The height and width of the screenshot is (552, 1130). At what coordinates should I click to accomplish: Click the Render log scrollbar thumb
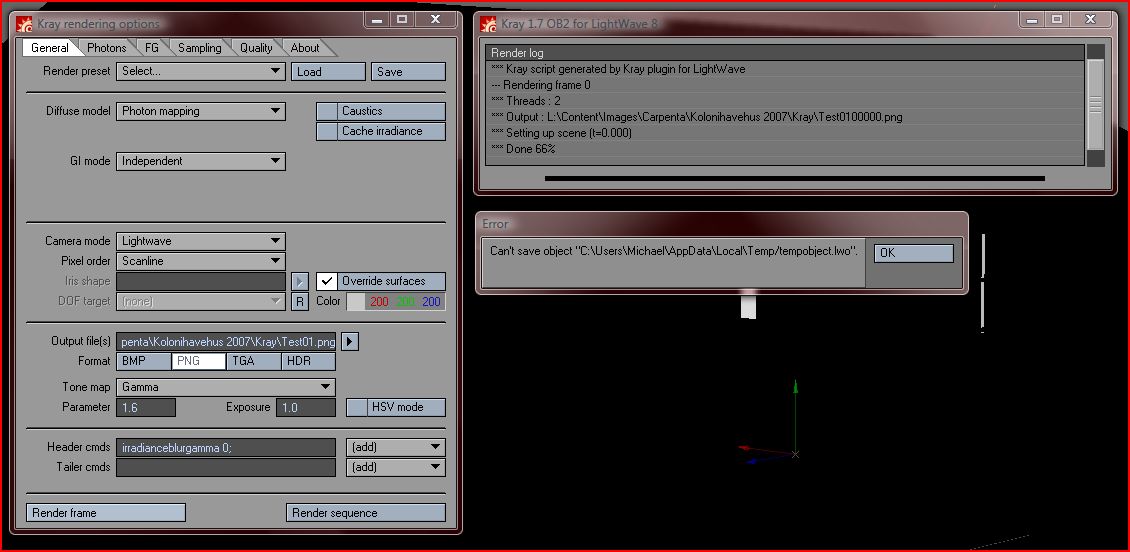[1095, 104]
